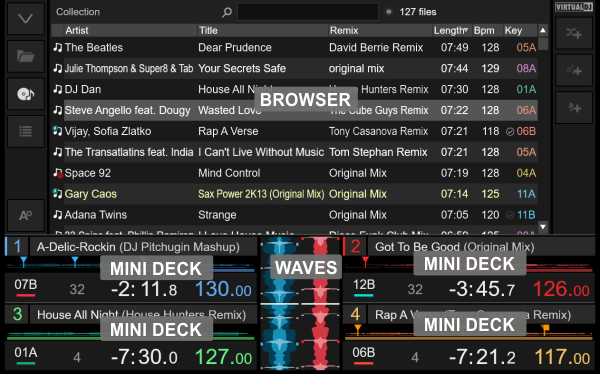Click the font size icon in sidebar
Screen dimensions: 600x374
click(26, 216)
